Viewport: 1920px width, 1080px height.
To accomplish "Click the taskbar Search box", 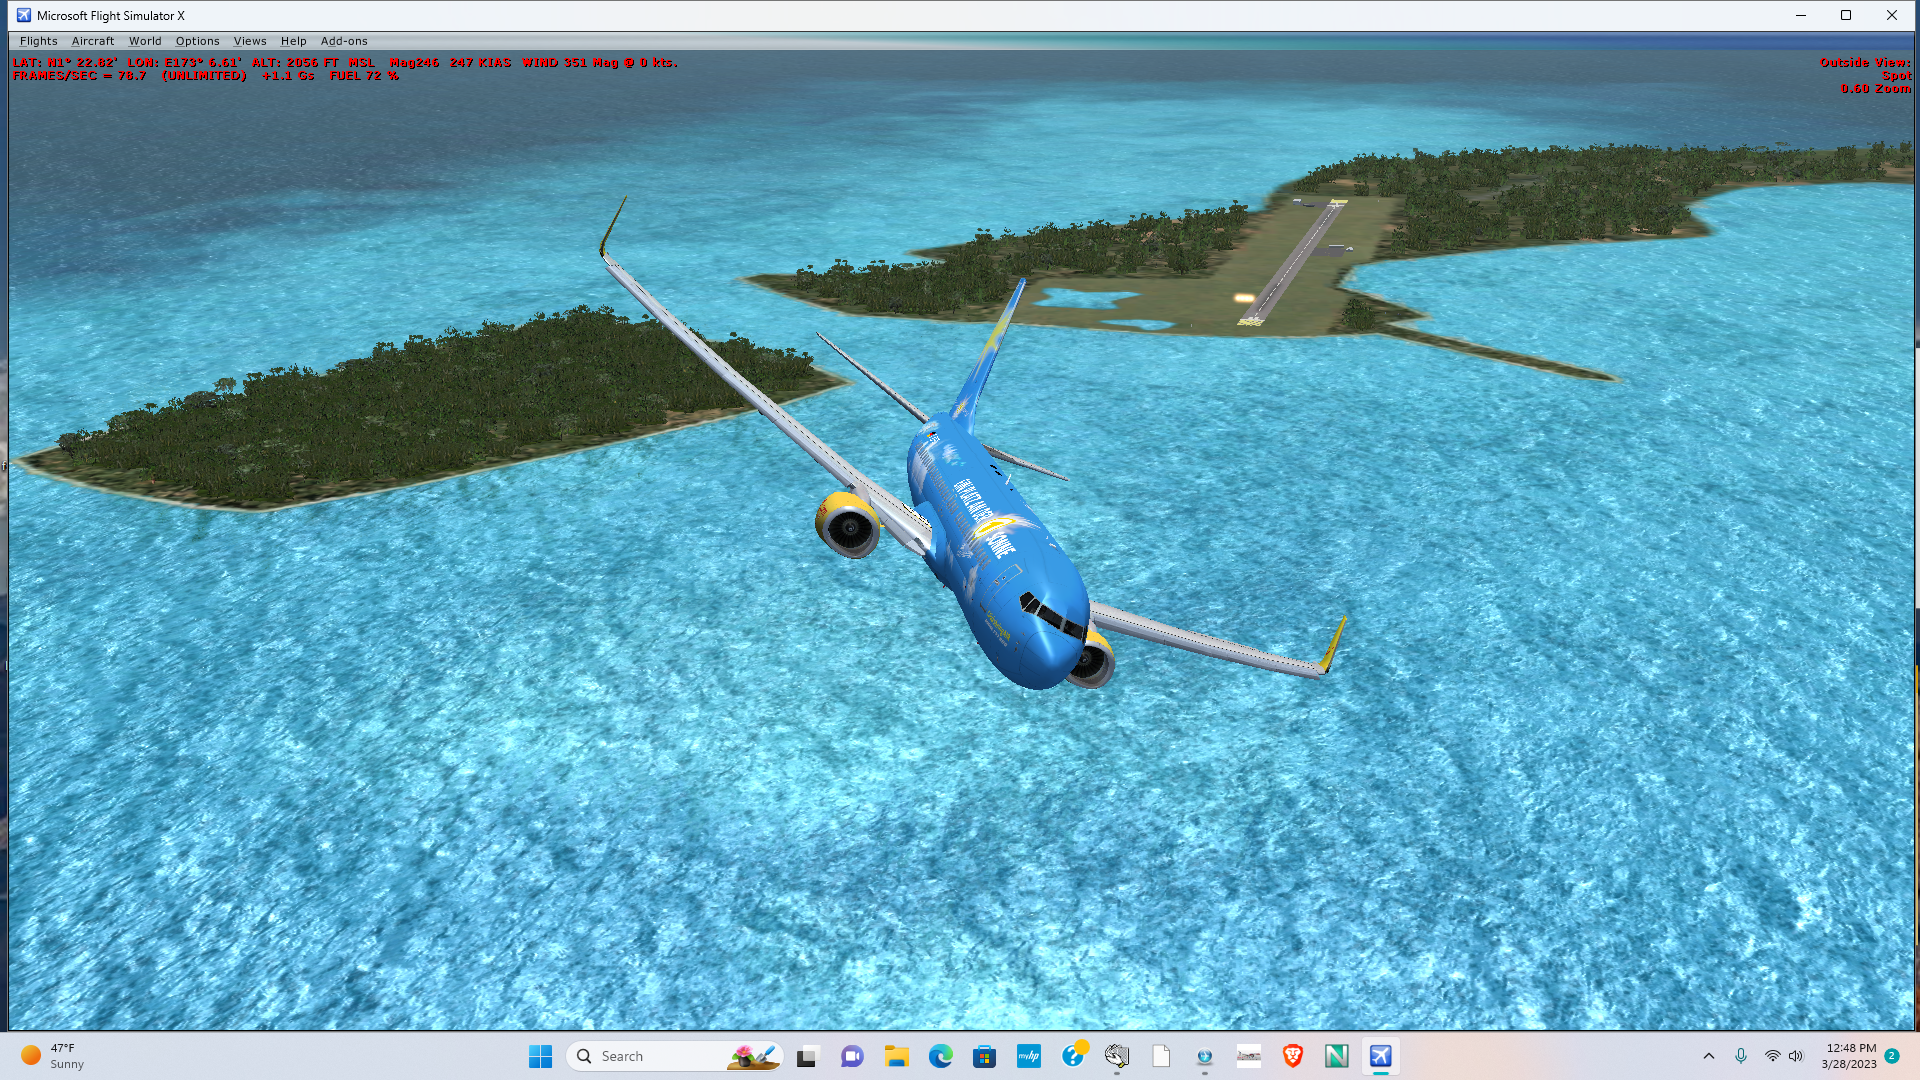I will (674, 1056).
